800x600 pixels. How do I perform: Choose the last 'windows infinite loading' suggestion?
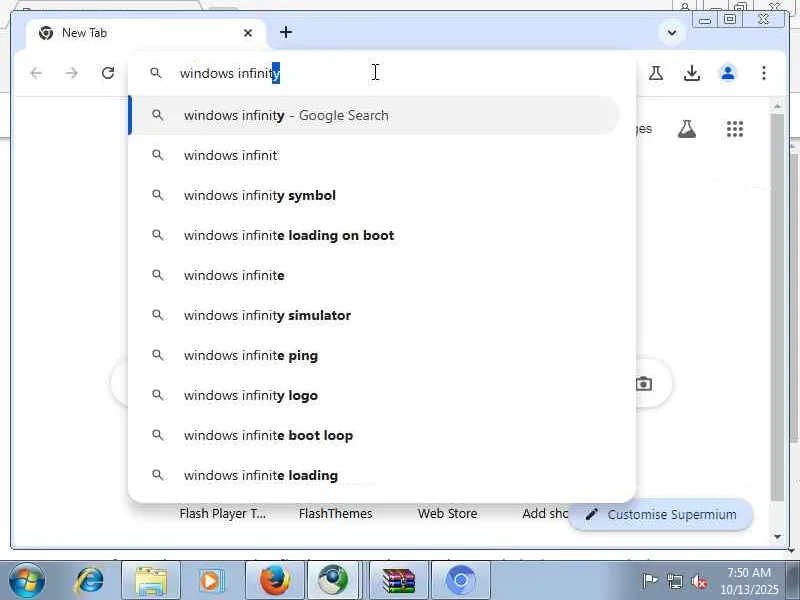(375, 475)
